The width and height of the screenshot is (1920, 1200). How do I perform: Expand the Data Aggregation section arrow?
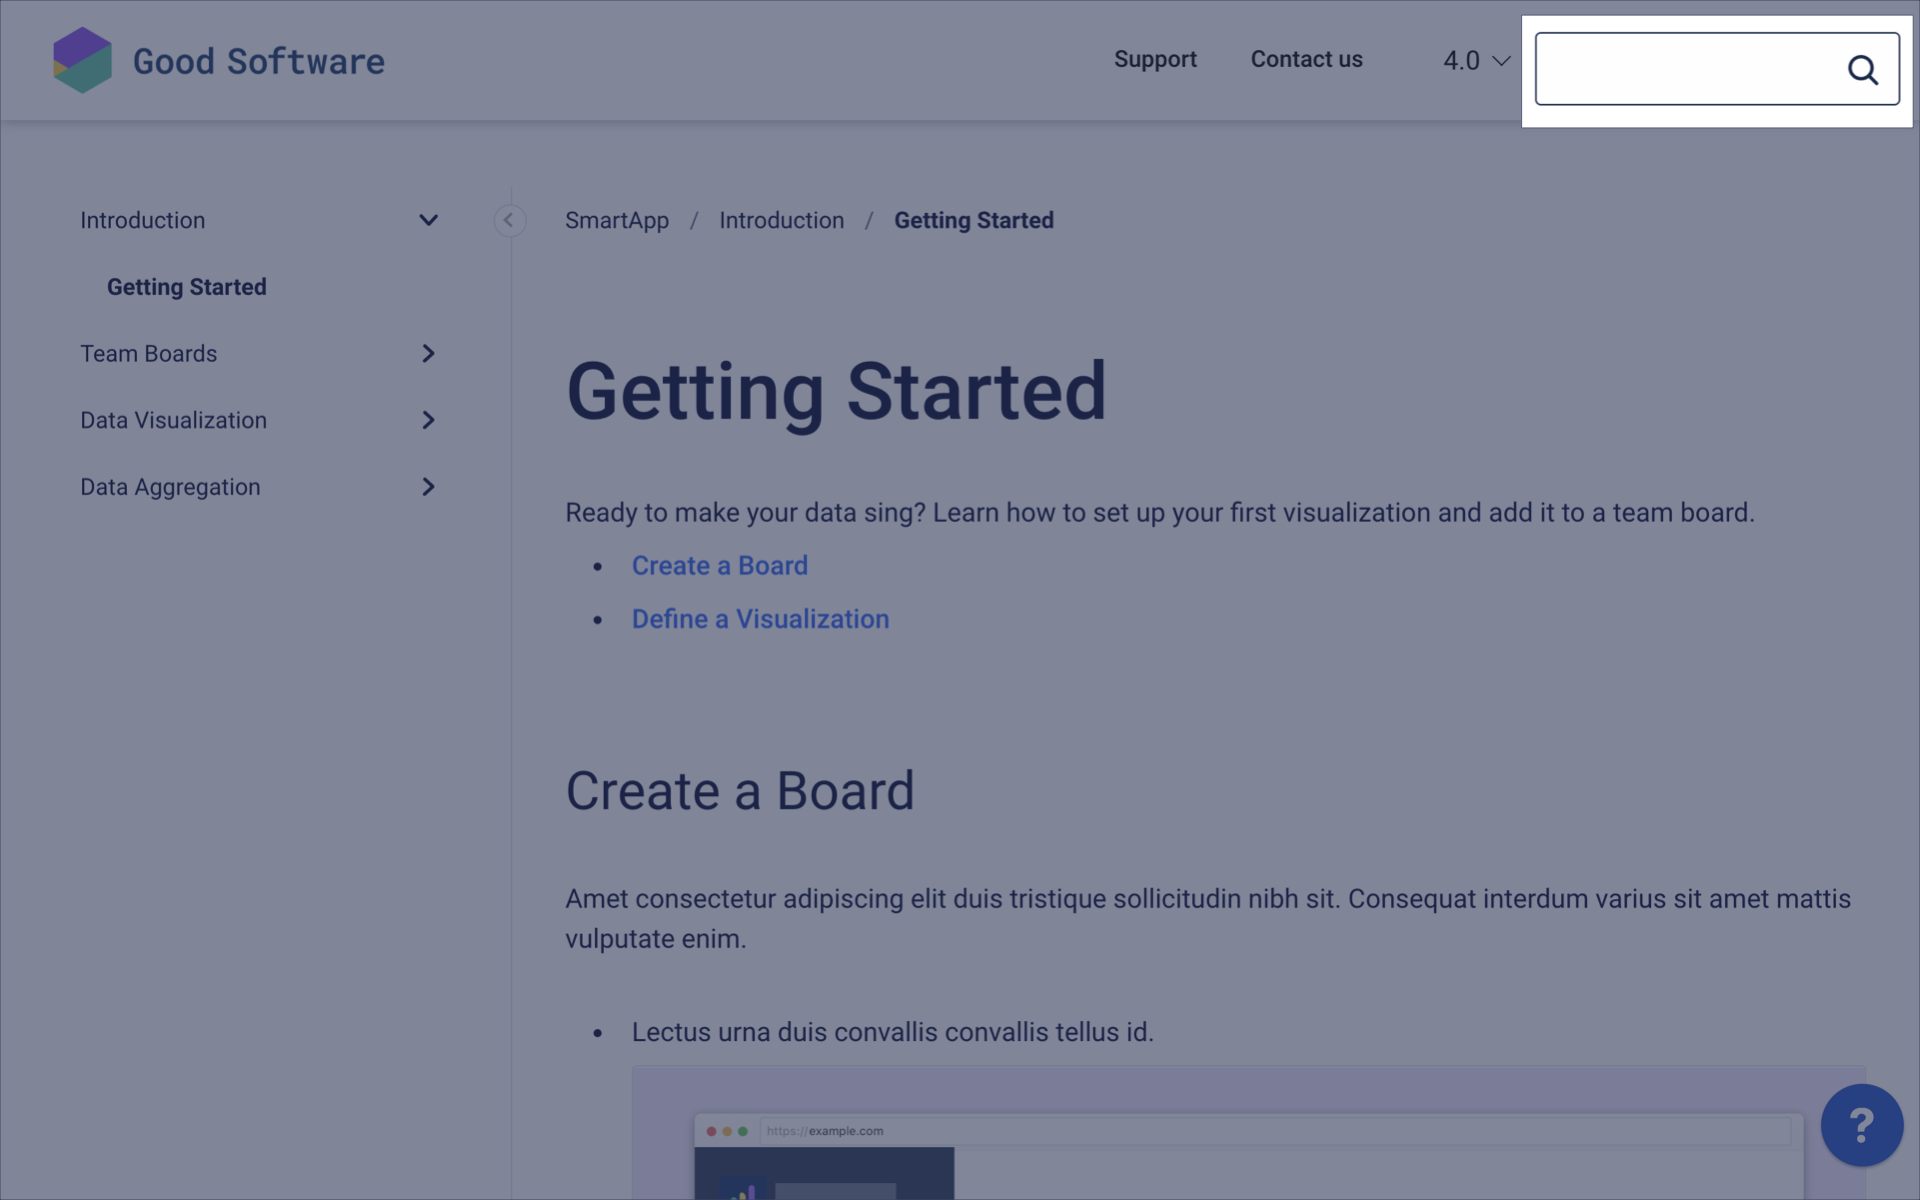click(428, 487)
